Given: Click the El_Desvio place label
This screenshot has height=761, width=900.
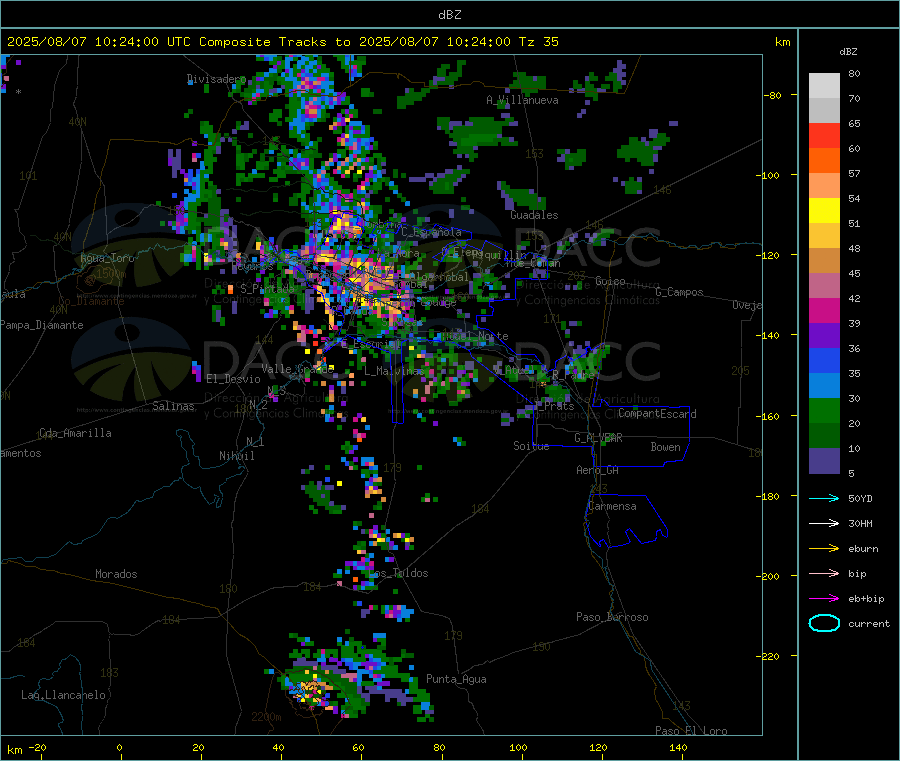Looking at the screenshot, I should pos(234,379).
